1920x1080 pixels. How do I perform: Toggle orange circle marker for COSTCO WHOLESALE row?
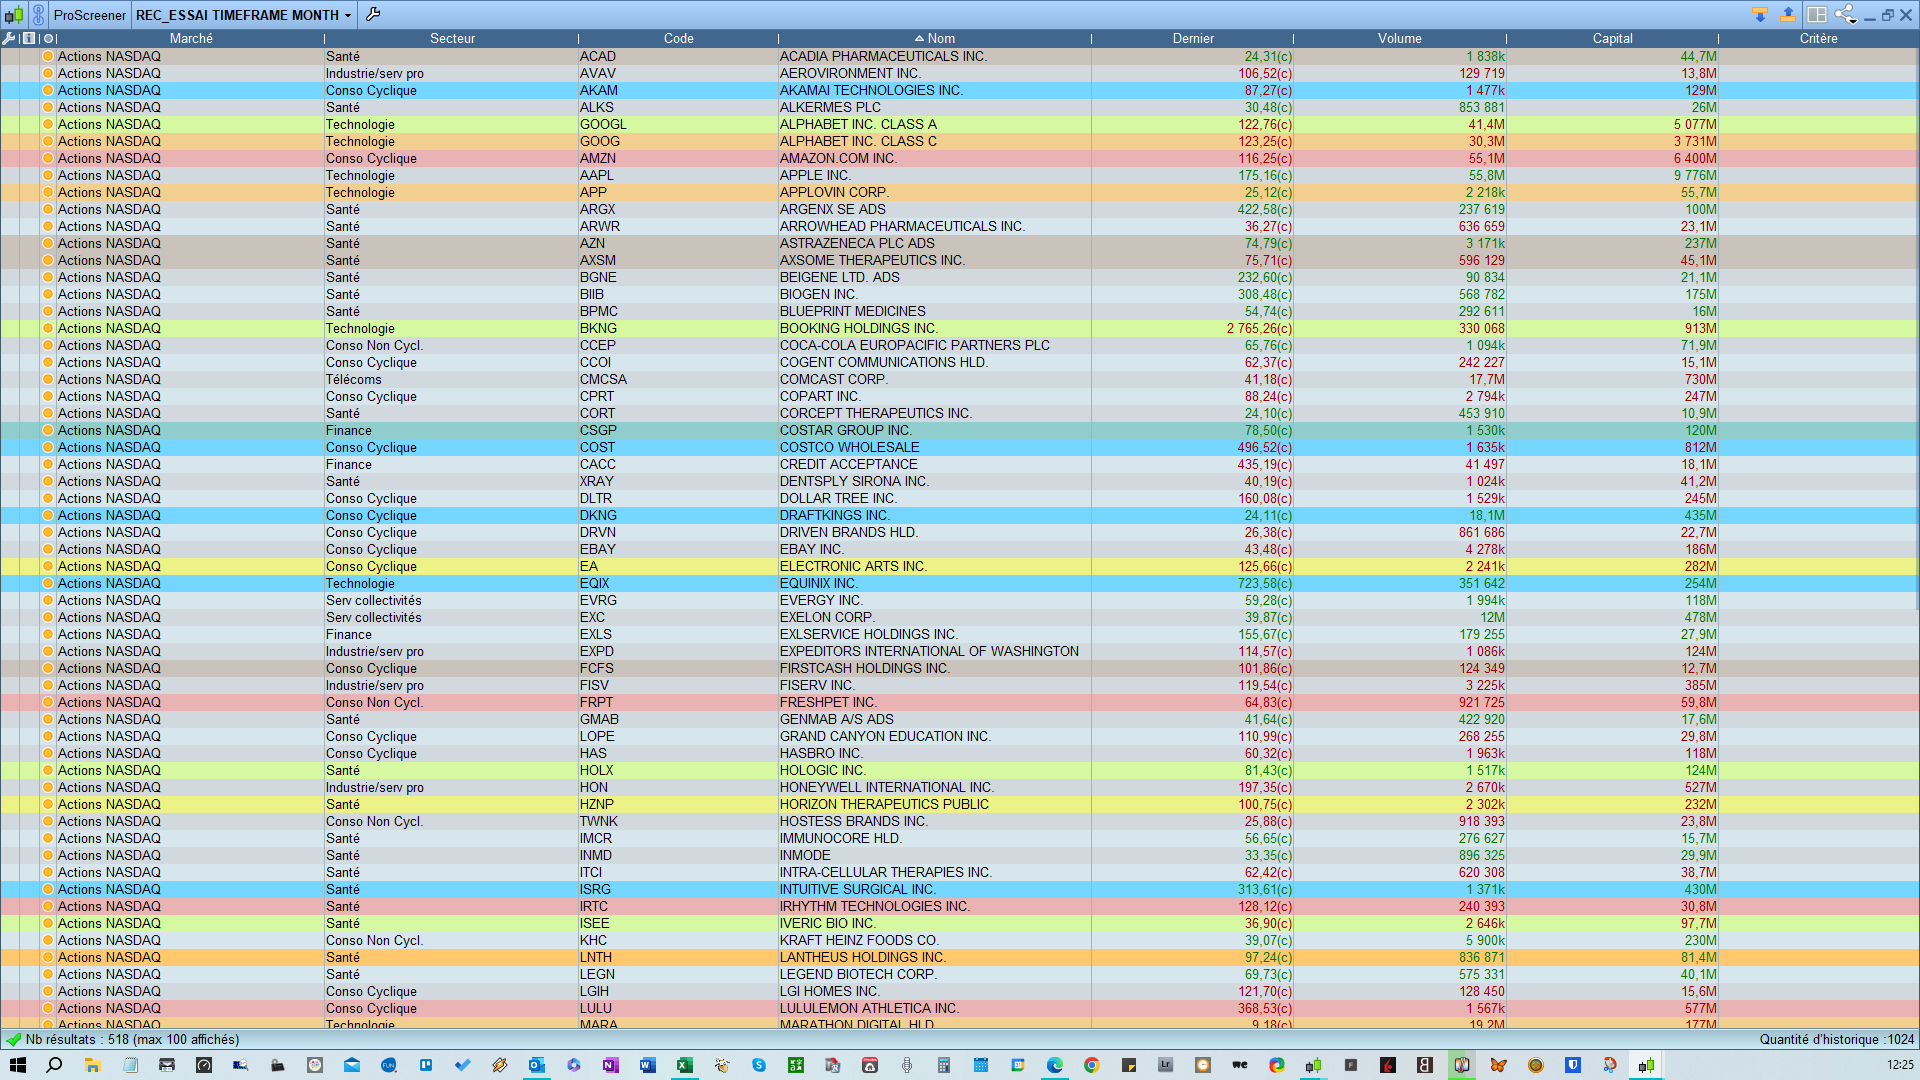[48, 448]
